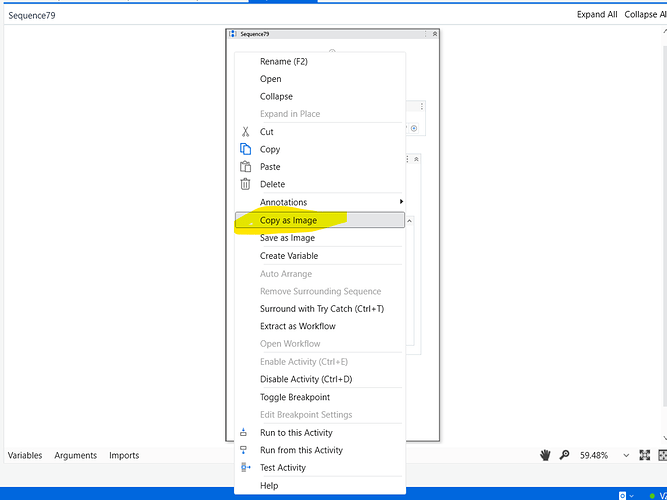Collapse the inner activity with its double chevron
The width and height of the screenshot is (667, 500).
(416, 159)
